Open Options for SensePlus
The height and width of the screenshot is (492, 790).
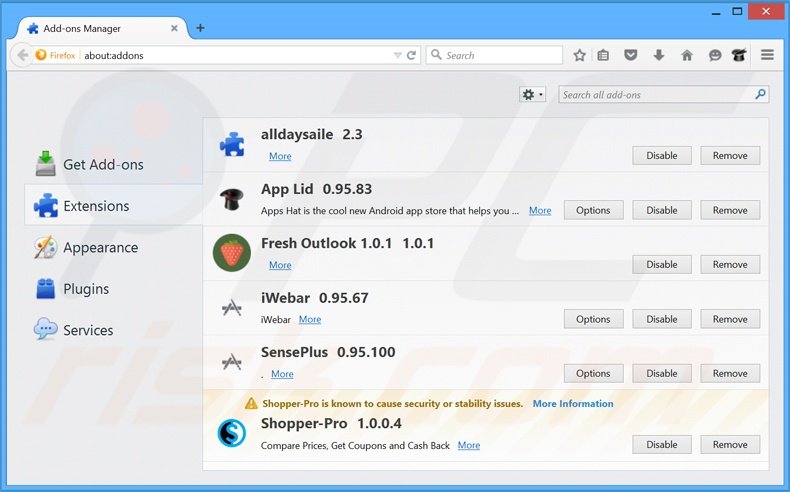tap(594, 373)
